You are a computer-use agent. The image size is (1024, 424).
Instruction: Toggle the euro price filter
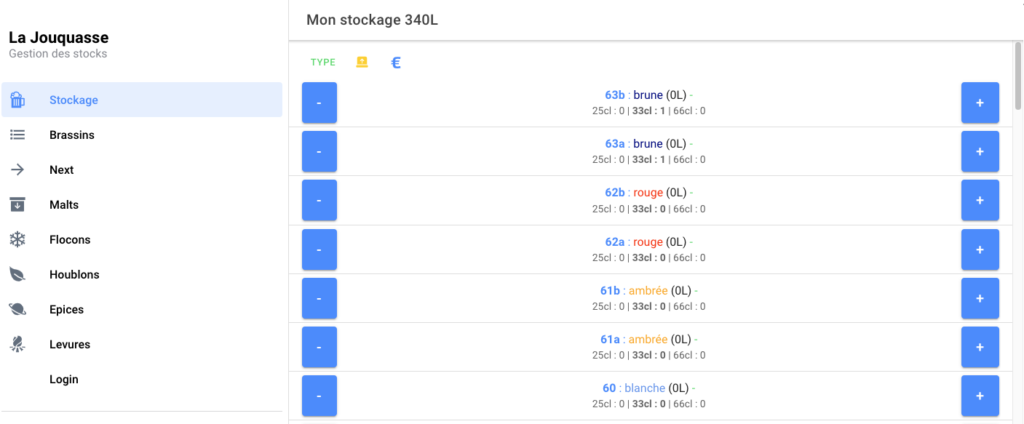click(x=396, y=63)
